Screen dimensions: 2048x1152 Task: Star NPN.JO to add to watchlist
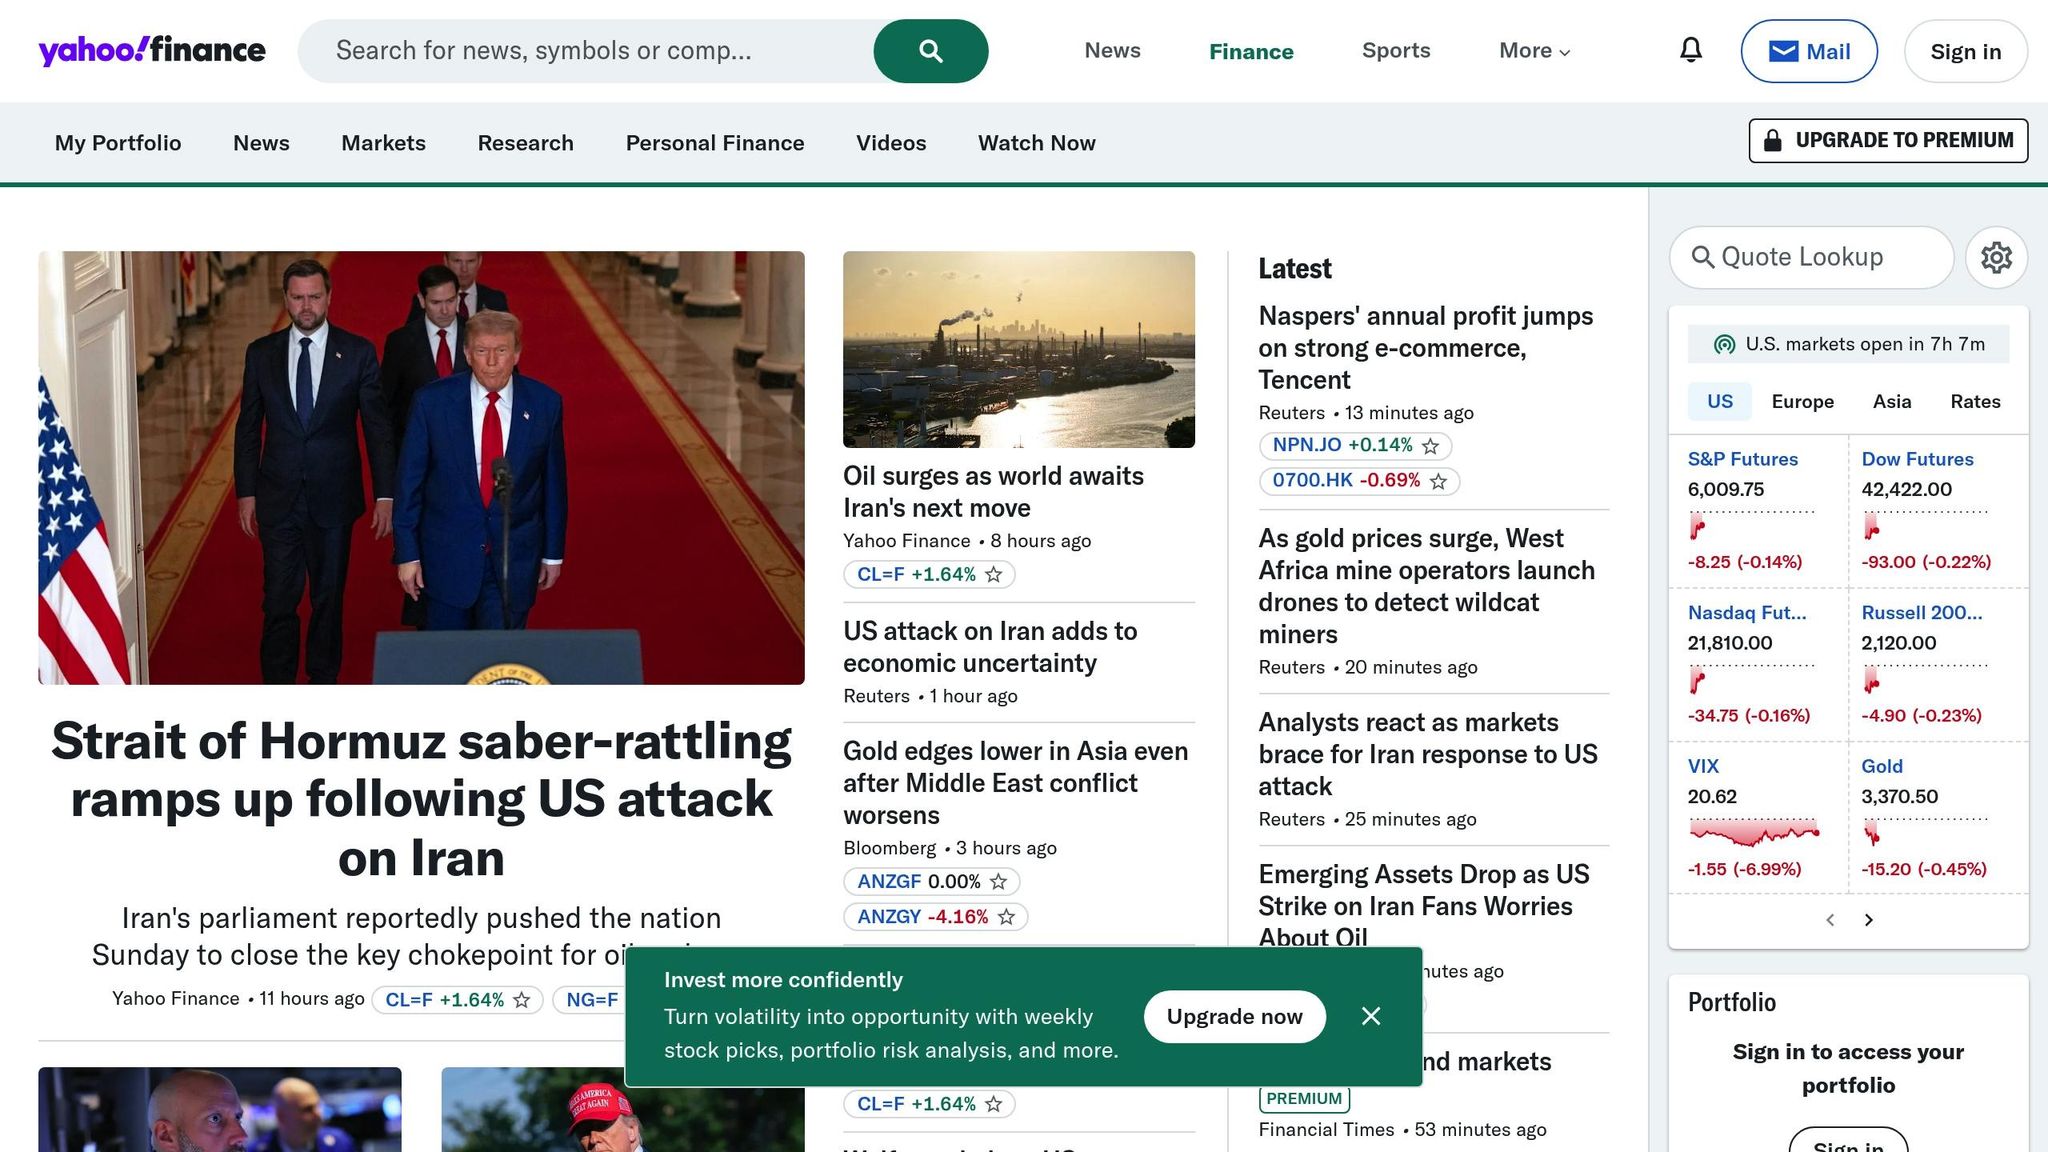tap(1431, 446)
